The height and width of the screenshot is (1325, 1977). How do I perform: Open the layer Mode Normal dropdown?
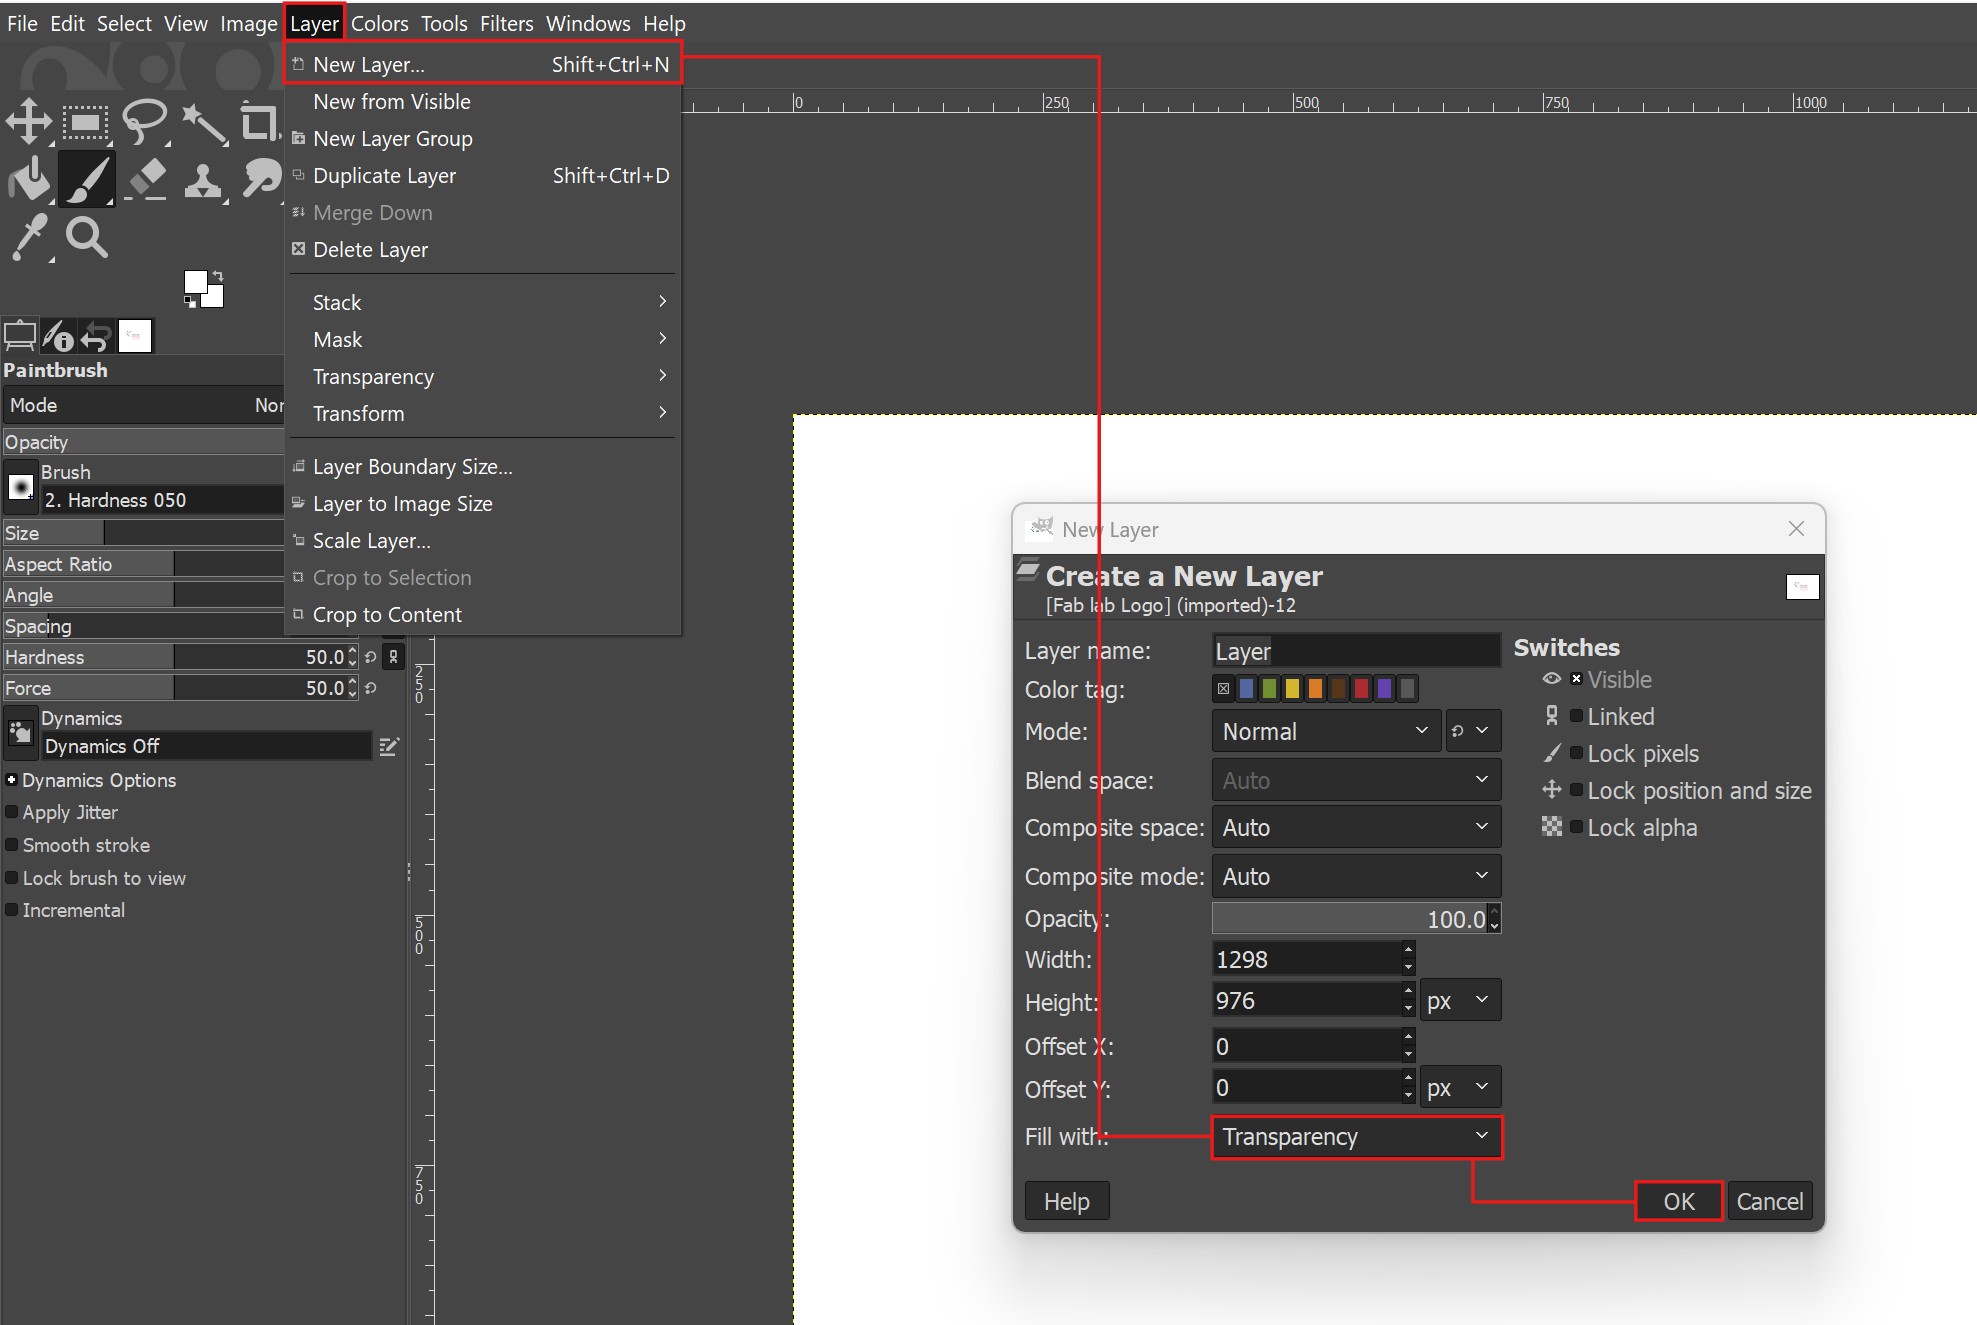(1326, 731)
